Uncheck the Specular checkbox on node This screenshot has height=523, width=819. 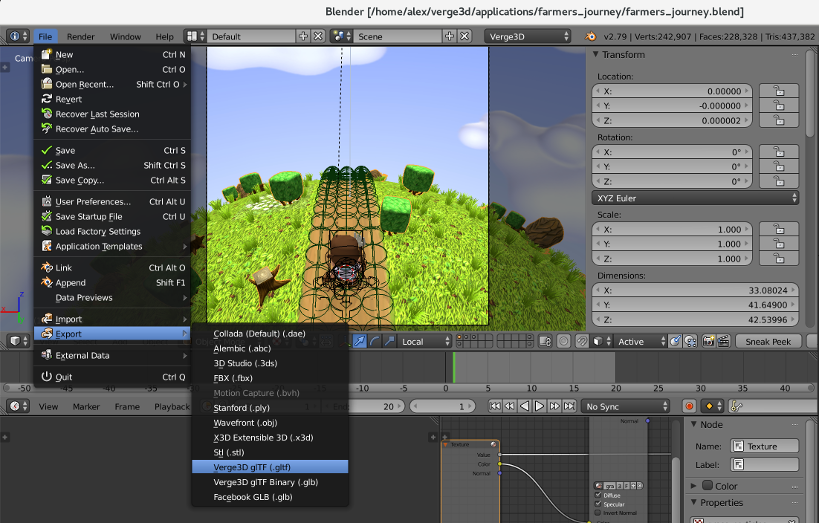(598, 504)
